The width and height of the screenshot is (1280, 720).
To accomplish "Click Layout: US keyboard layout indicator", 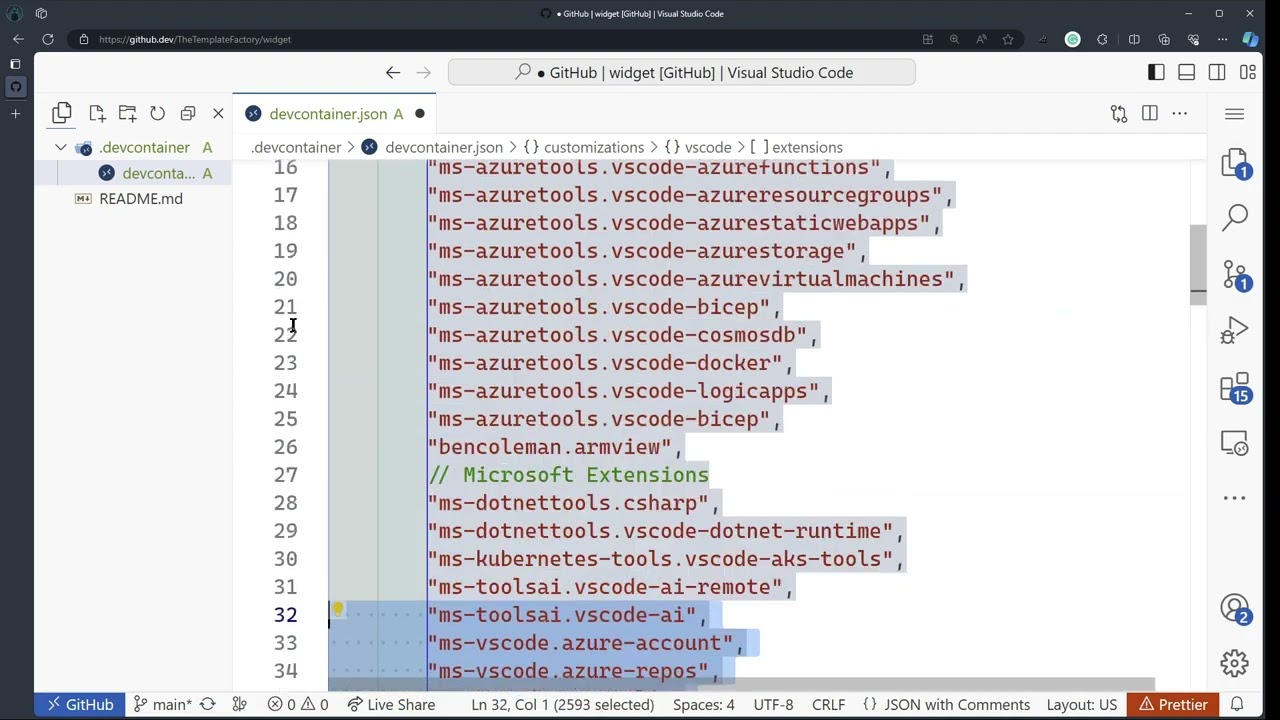I will click(1082, 704).
